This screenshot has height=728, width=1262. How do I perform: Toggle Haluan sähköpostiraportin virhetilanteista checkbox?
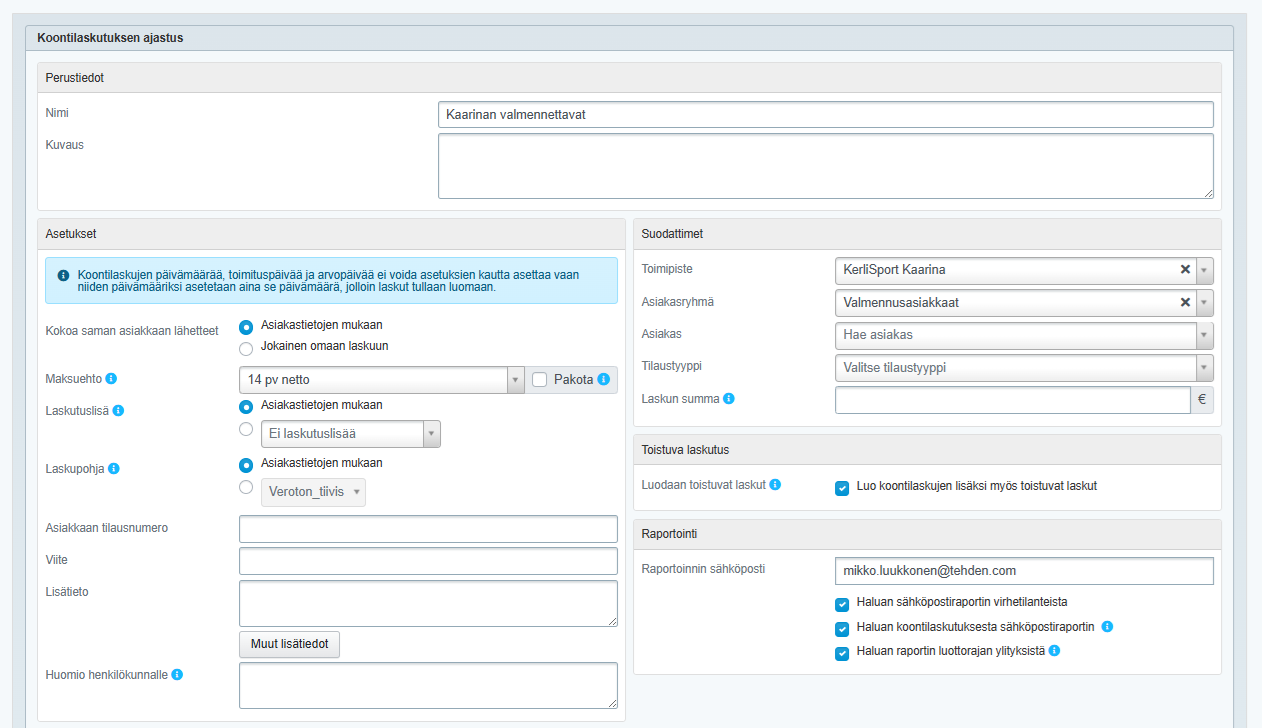click(842, 603)
